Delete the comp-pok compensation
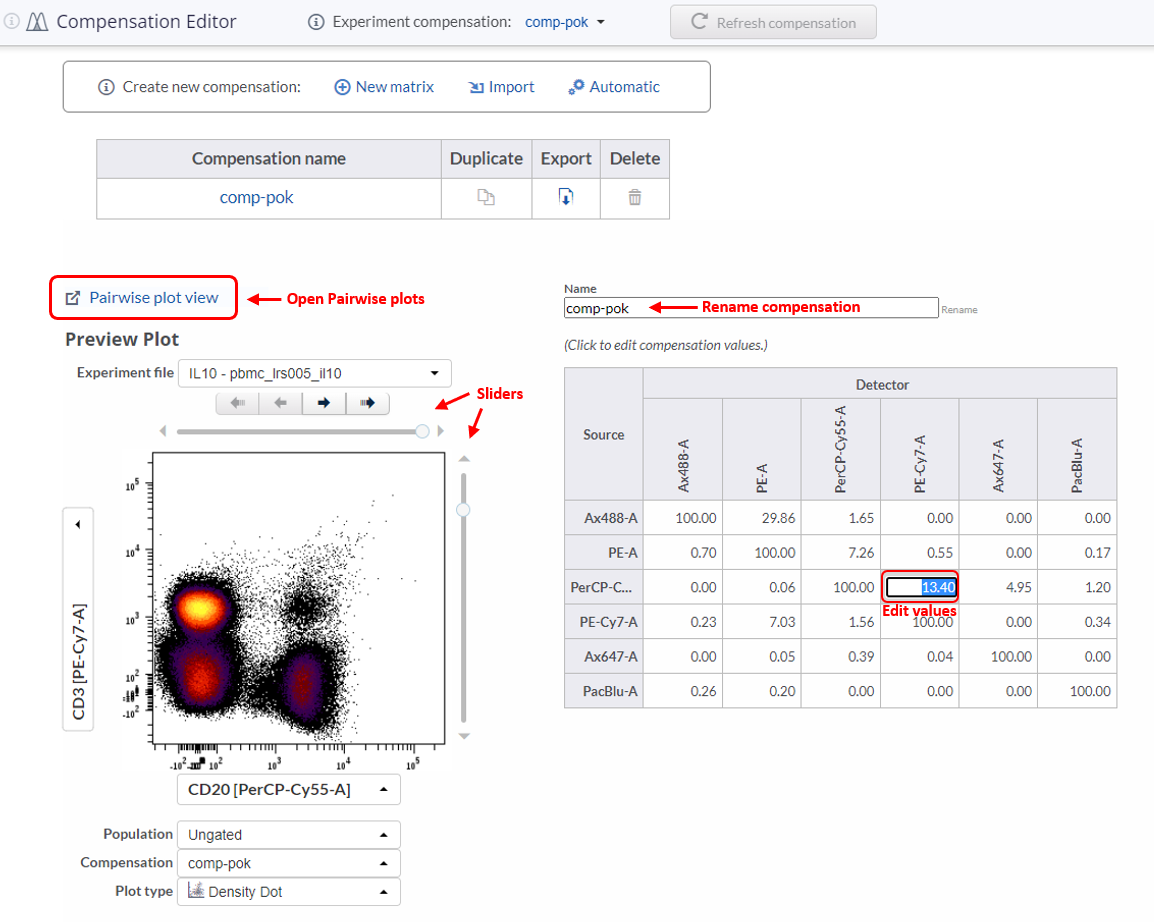 [x=634, y=197]
